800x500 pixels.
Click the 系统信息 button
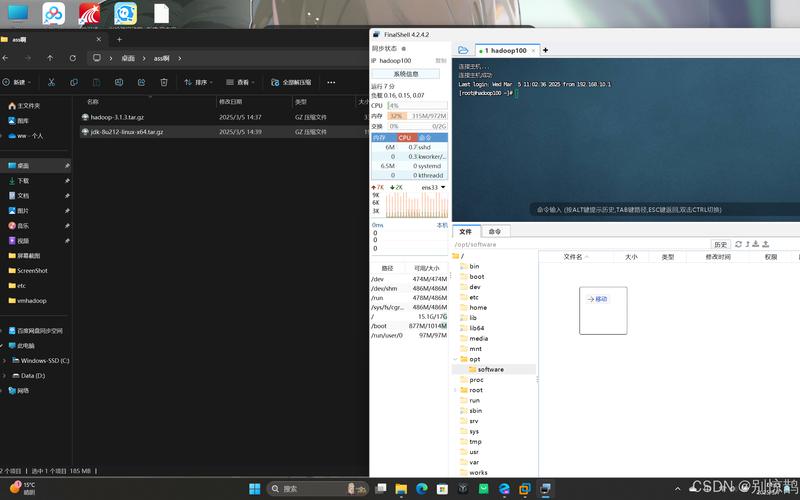point(408,73)
